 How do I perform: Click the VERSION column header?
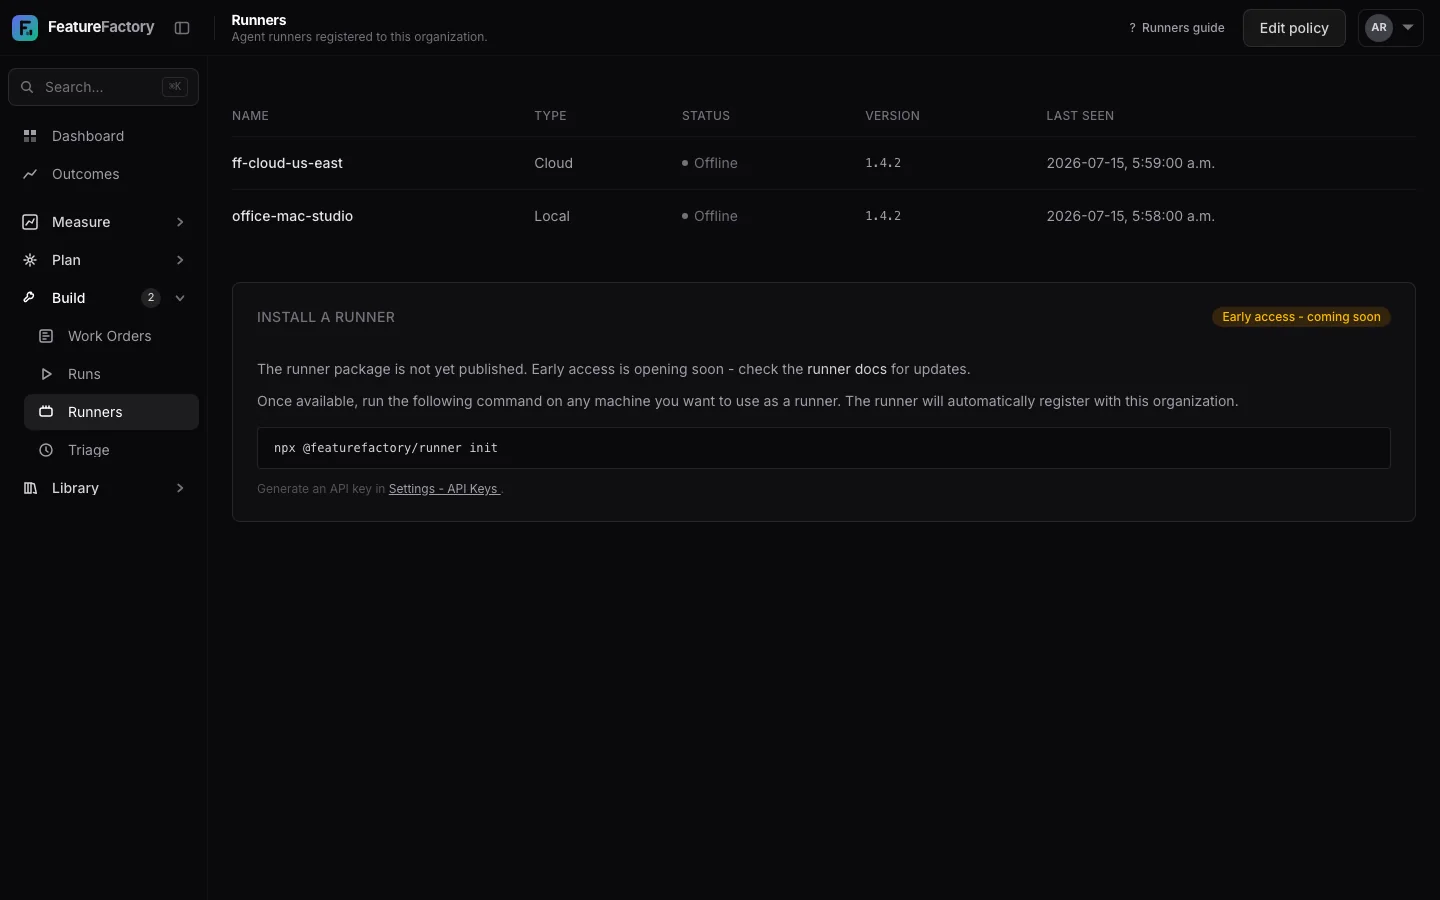point(892,116)
